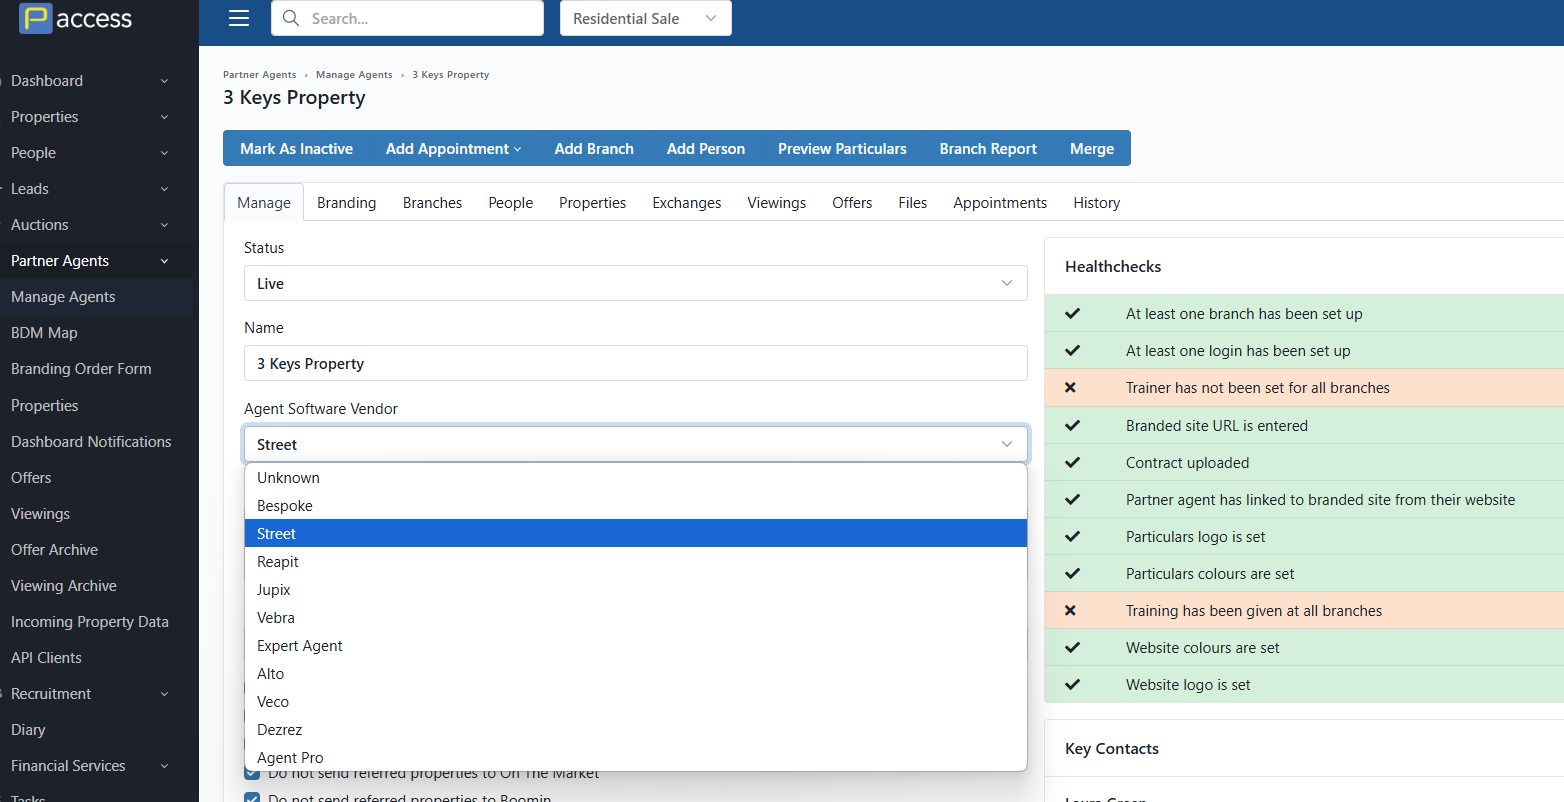Click Branch Report button
The height and width of the screenshot is (802, 1564).
point(988,148)
